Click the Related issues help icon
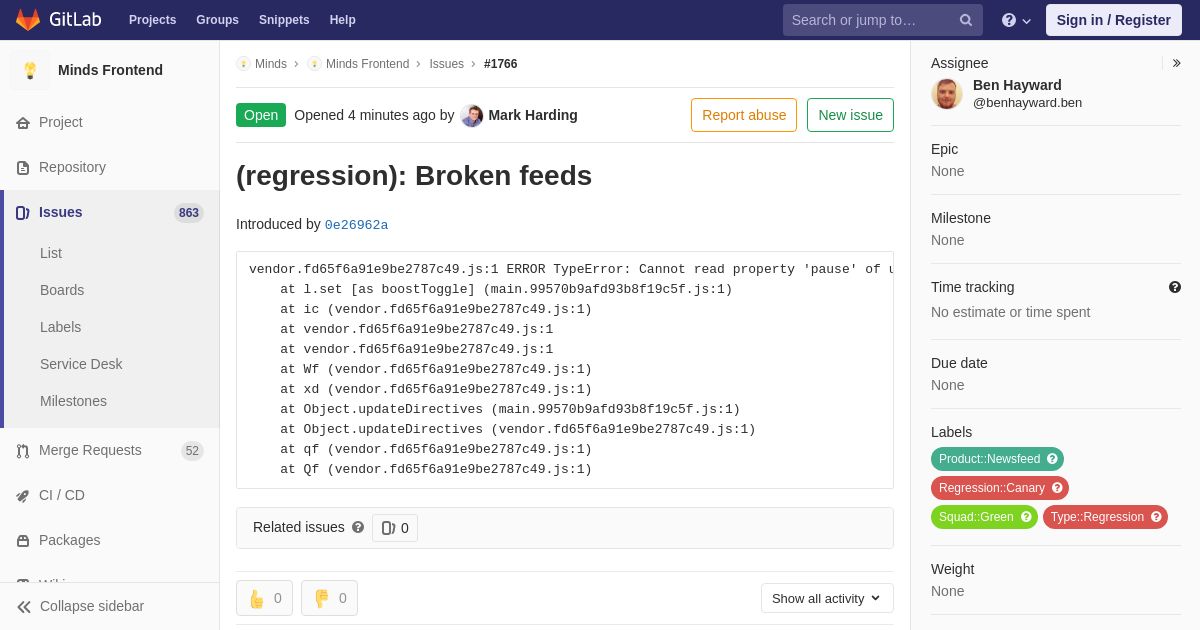This screenshot has width=1200, height=630. (358, 527)
